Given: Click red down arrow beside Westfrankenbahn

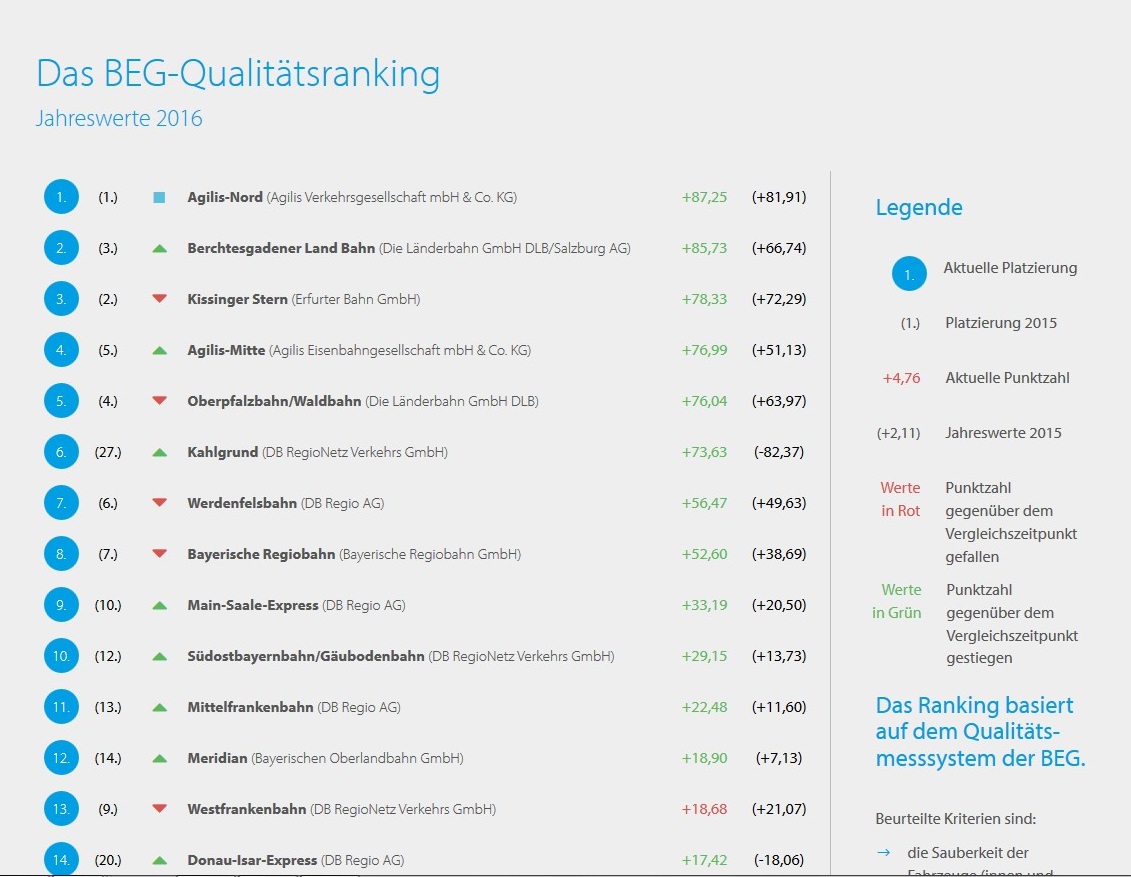Looking at the screenshot, I should click(x=160, y=808).
